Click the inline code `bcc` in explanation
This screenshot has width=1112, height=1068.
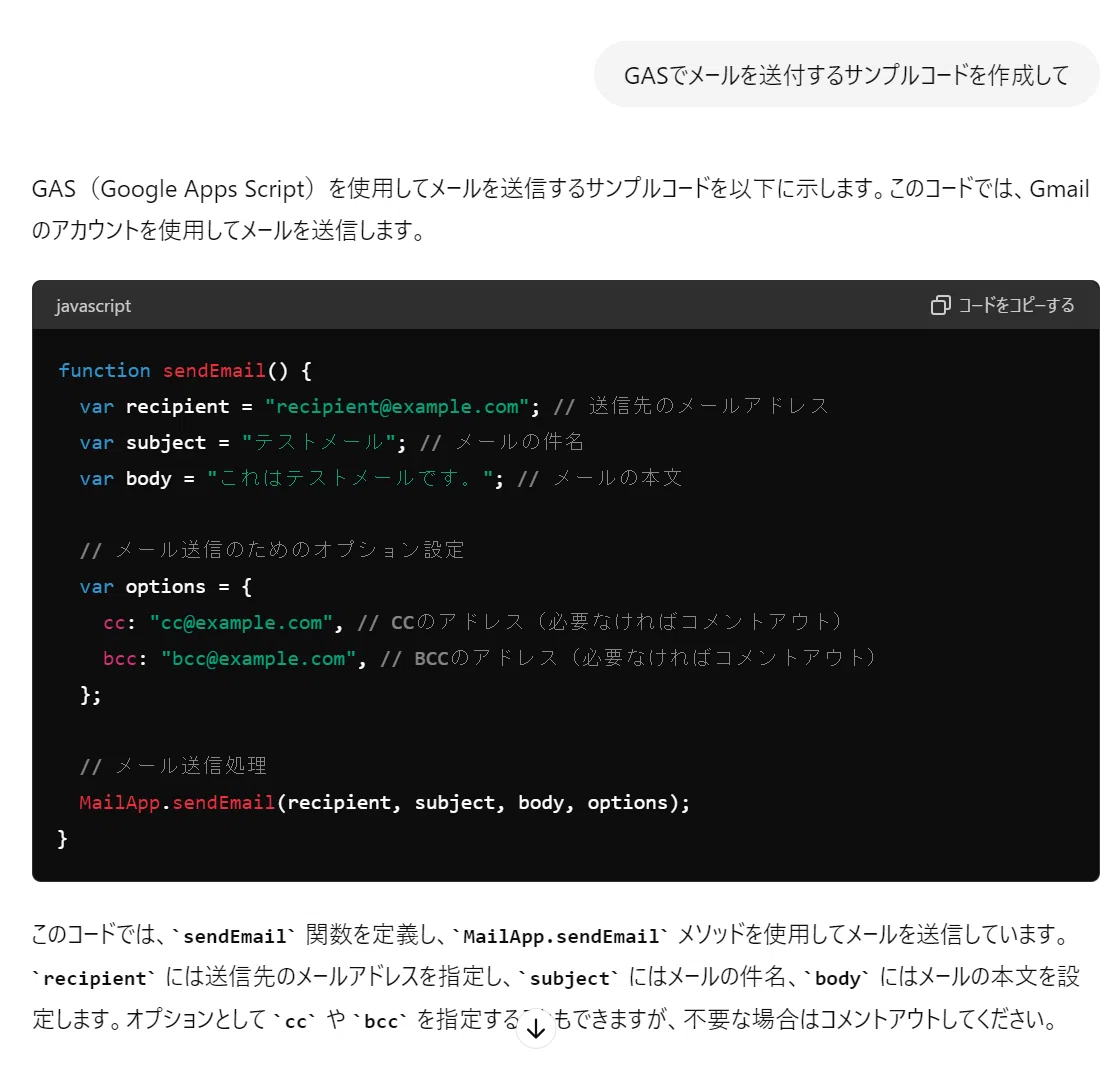point(381,1021)
